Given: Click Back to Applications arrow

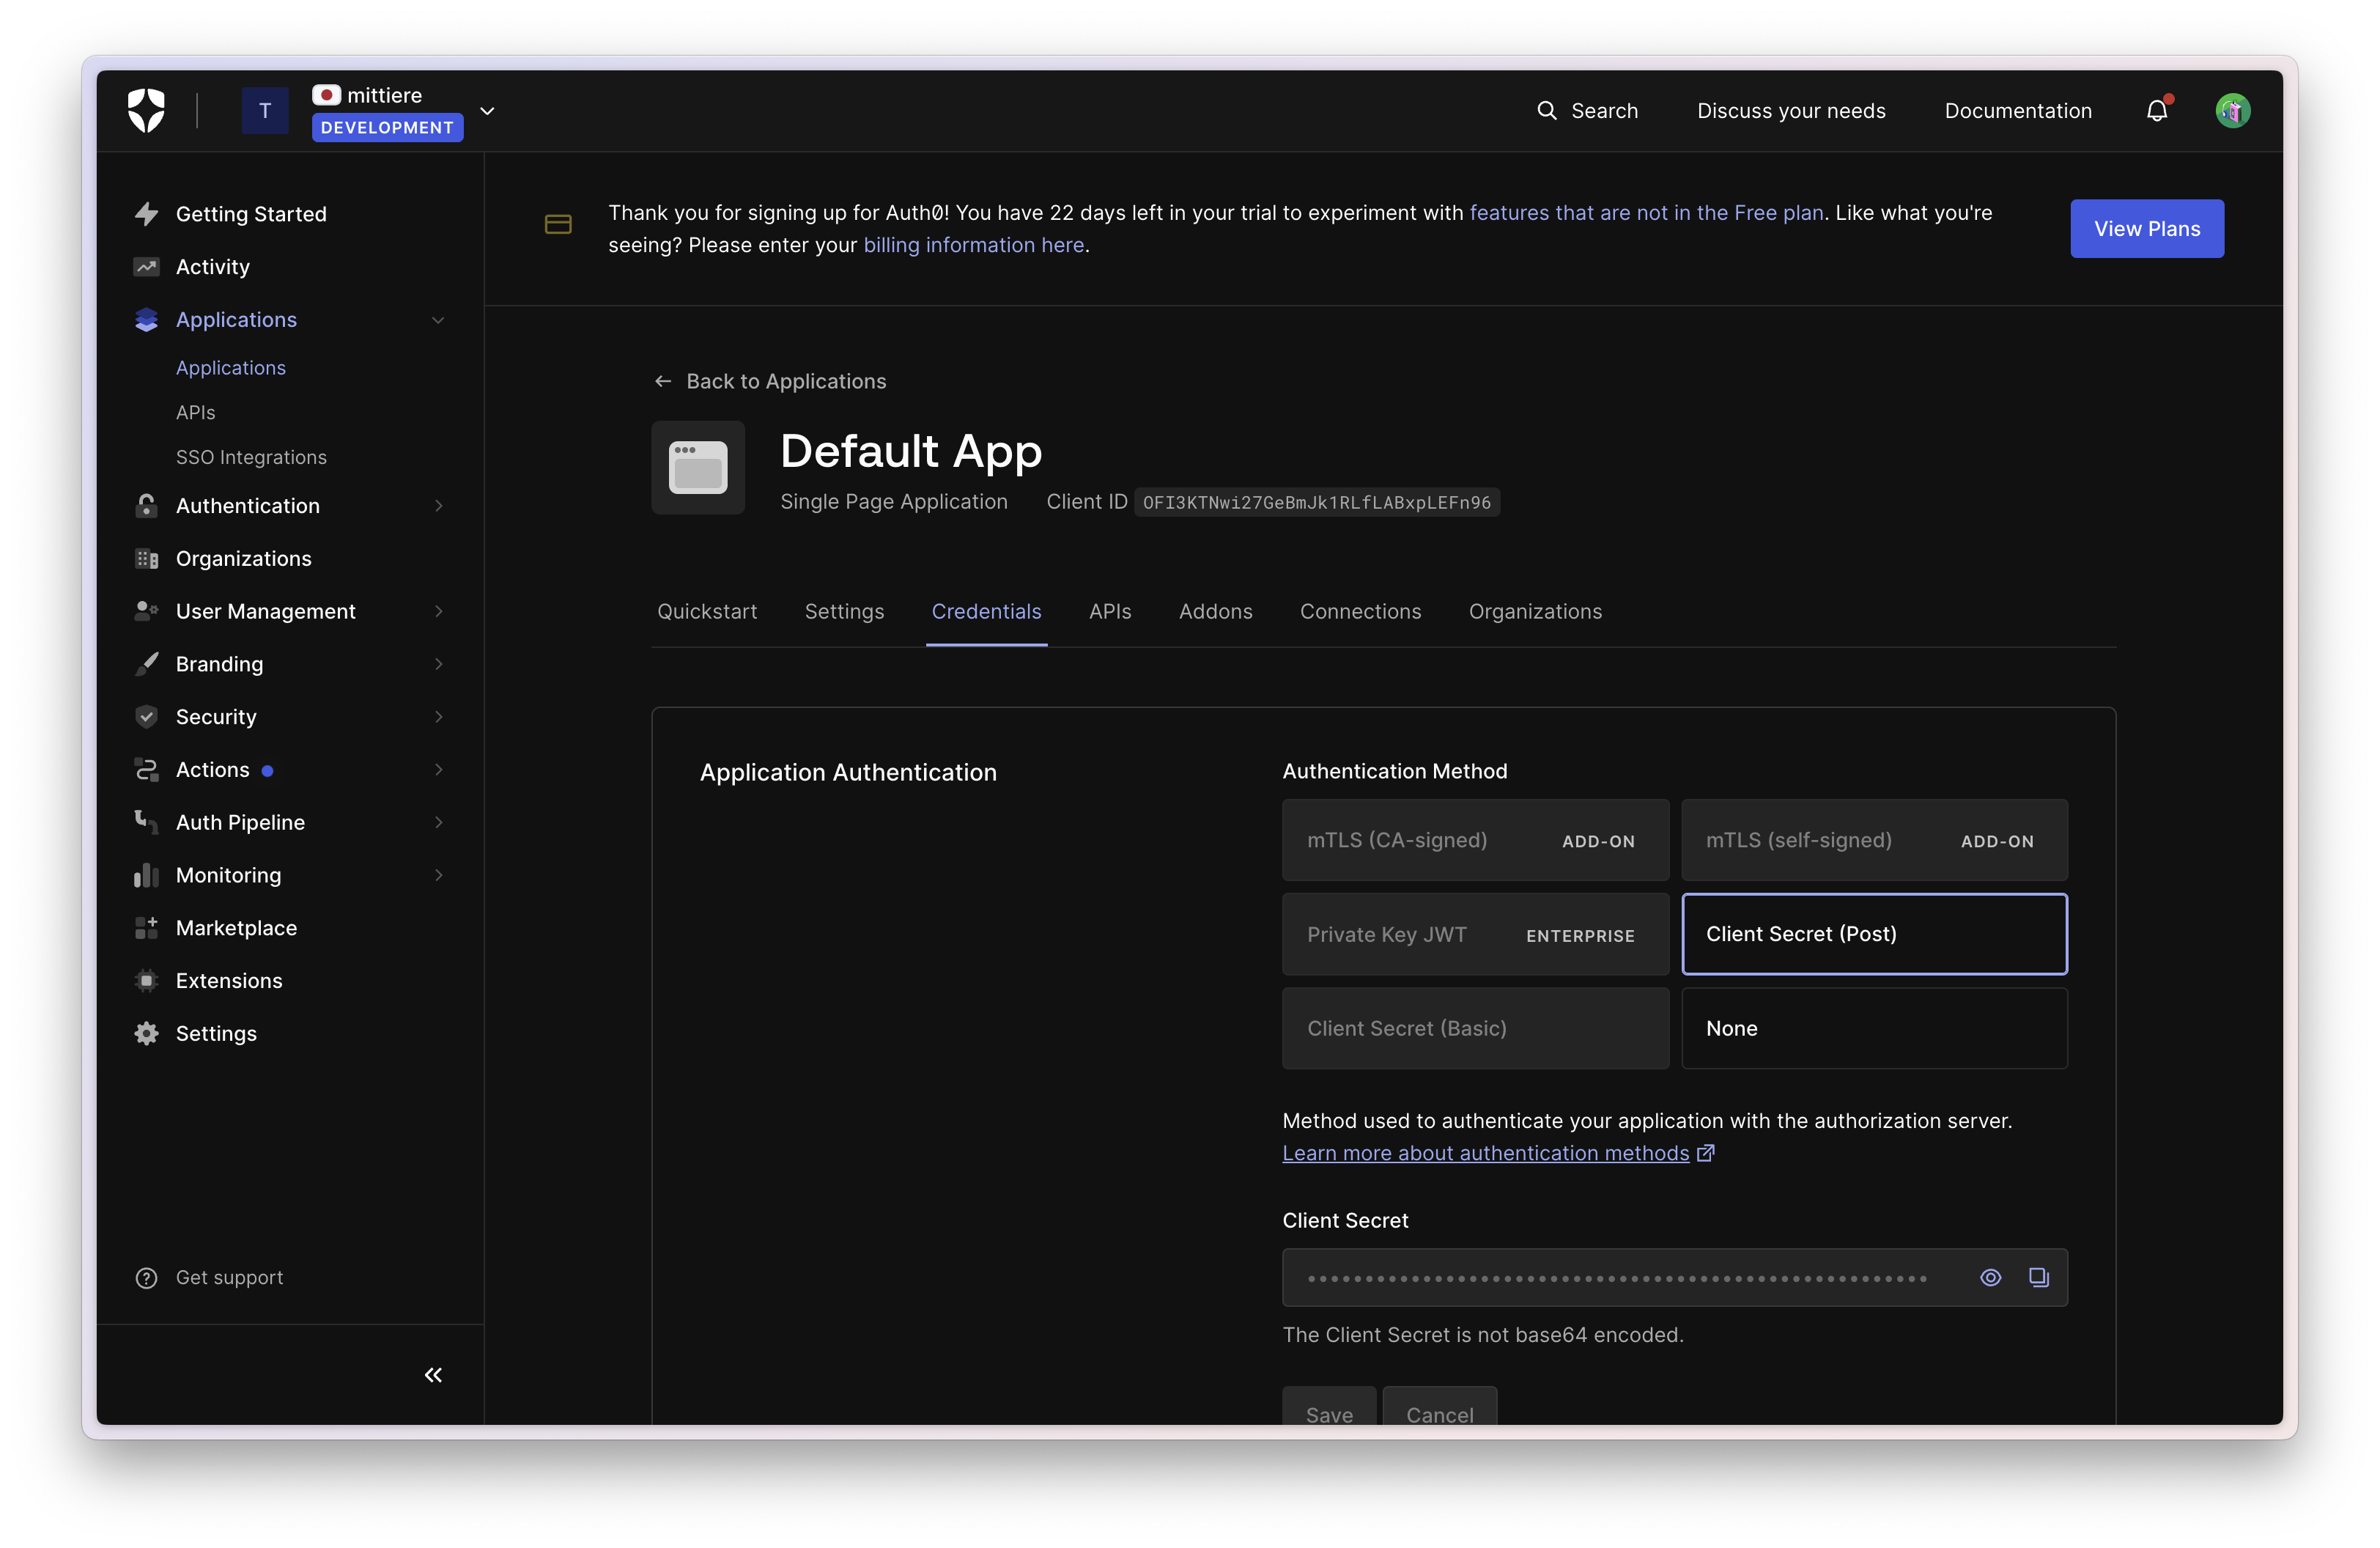Looking at the screenshot, I should pos(662,381).
